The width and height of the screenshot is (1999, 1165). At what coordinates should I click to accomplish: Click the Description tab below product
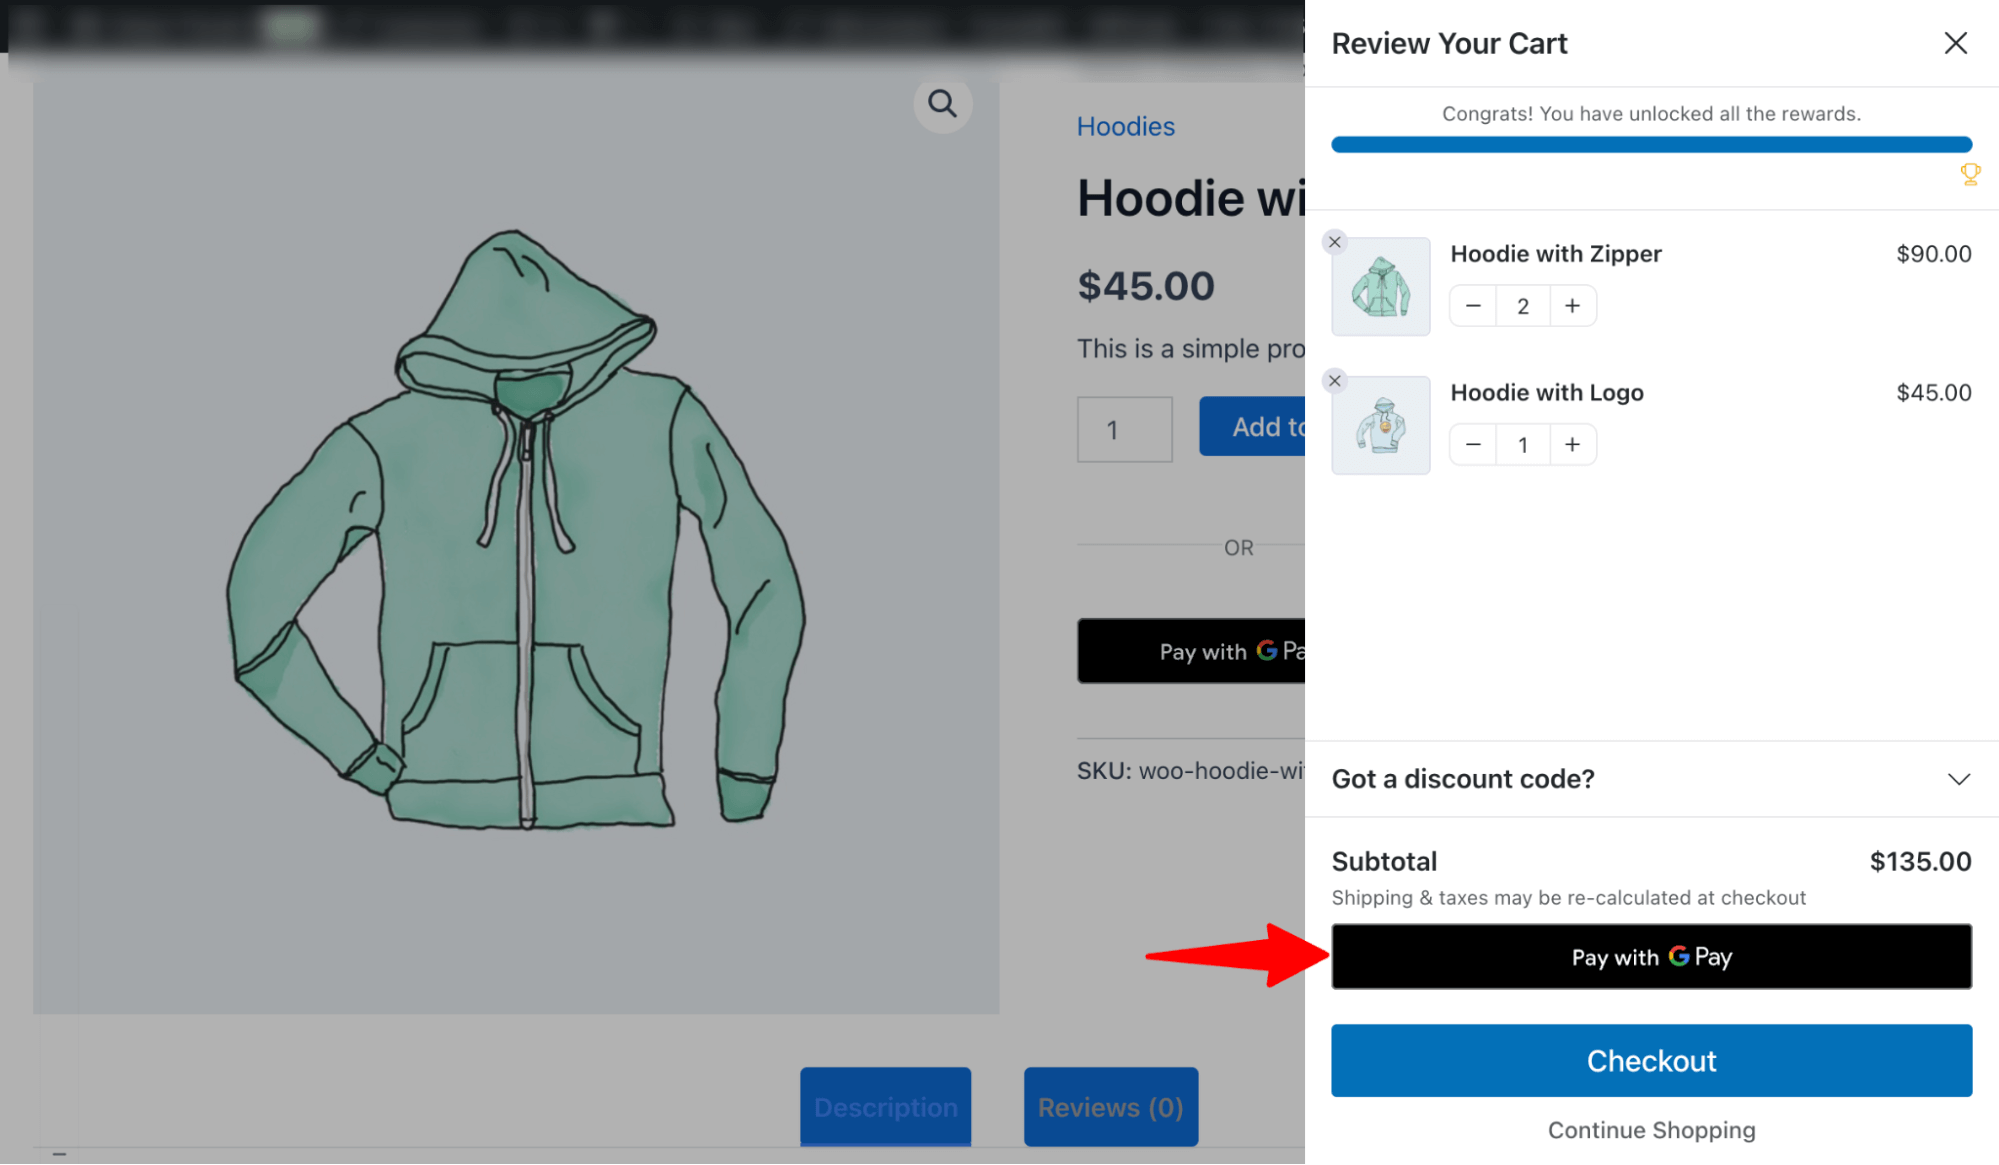[x=886, y=1107]
